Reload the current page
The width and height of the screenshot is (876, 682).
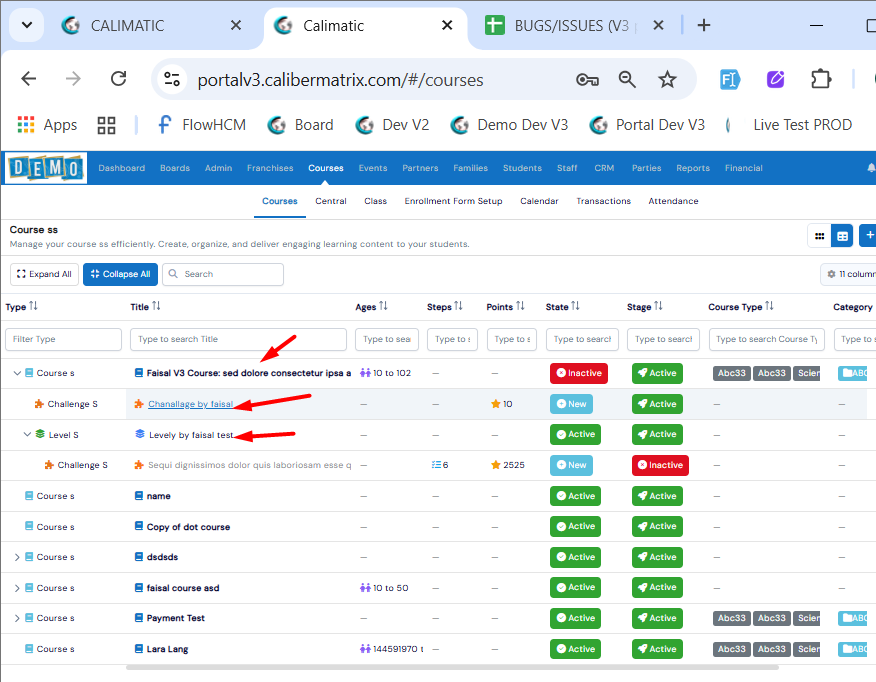click(x=118, y=79)
